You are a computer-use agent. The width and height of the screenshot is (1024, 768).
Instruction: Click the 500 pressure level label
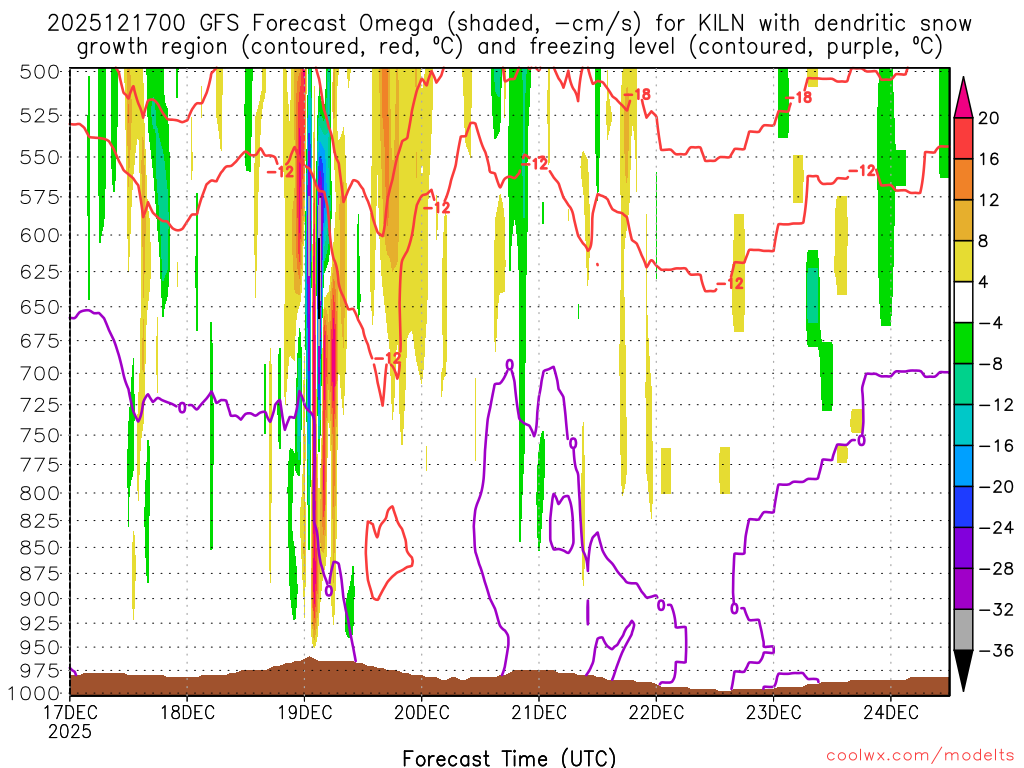[x=40, y=72]
